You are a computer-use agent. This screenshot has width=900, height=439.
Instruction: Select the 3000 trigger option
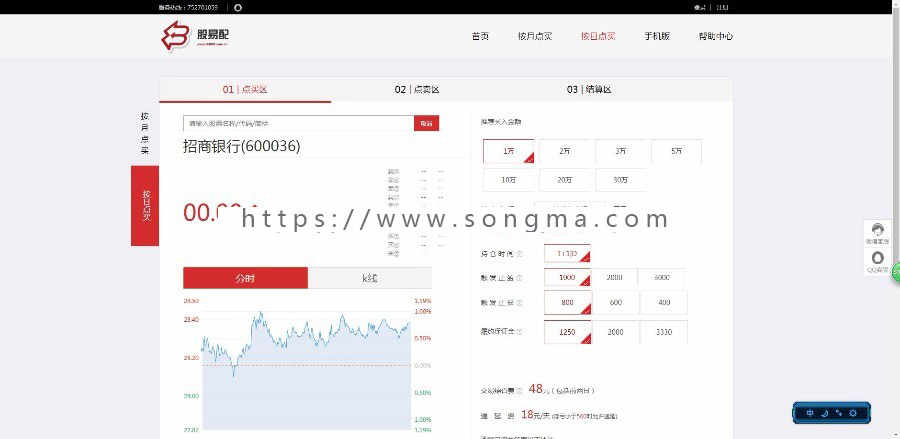[x=662, y=277]
